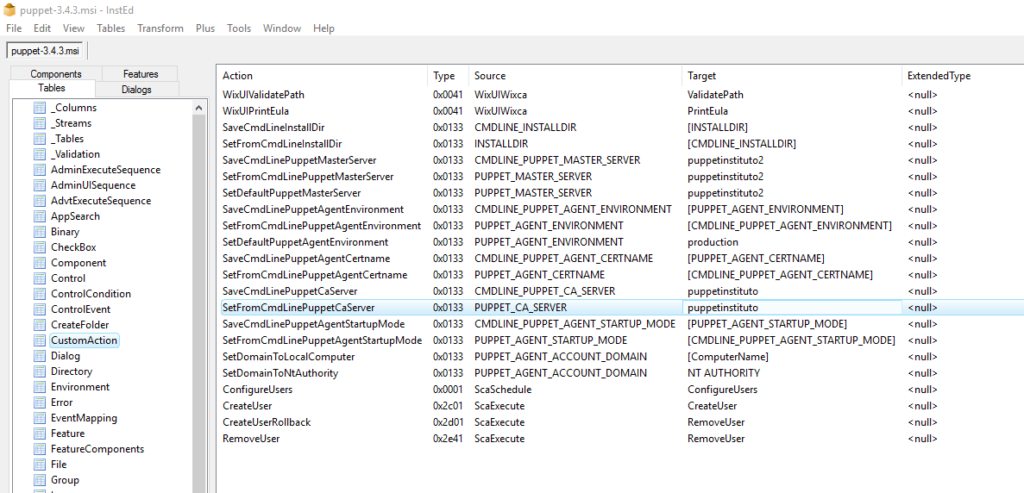Open the File menu
The image size is (1024, 493).
pos(14,28)
